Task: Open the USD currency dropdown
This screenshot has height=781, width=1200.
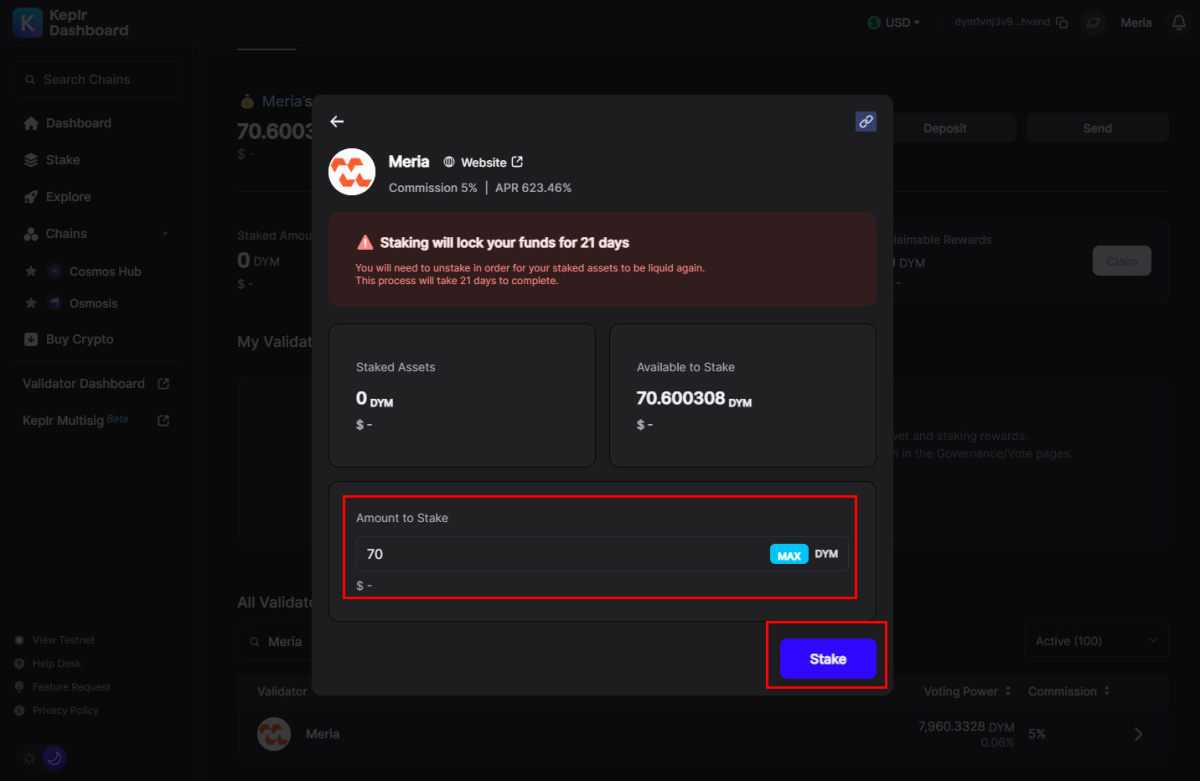Action: coord(894,22)
